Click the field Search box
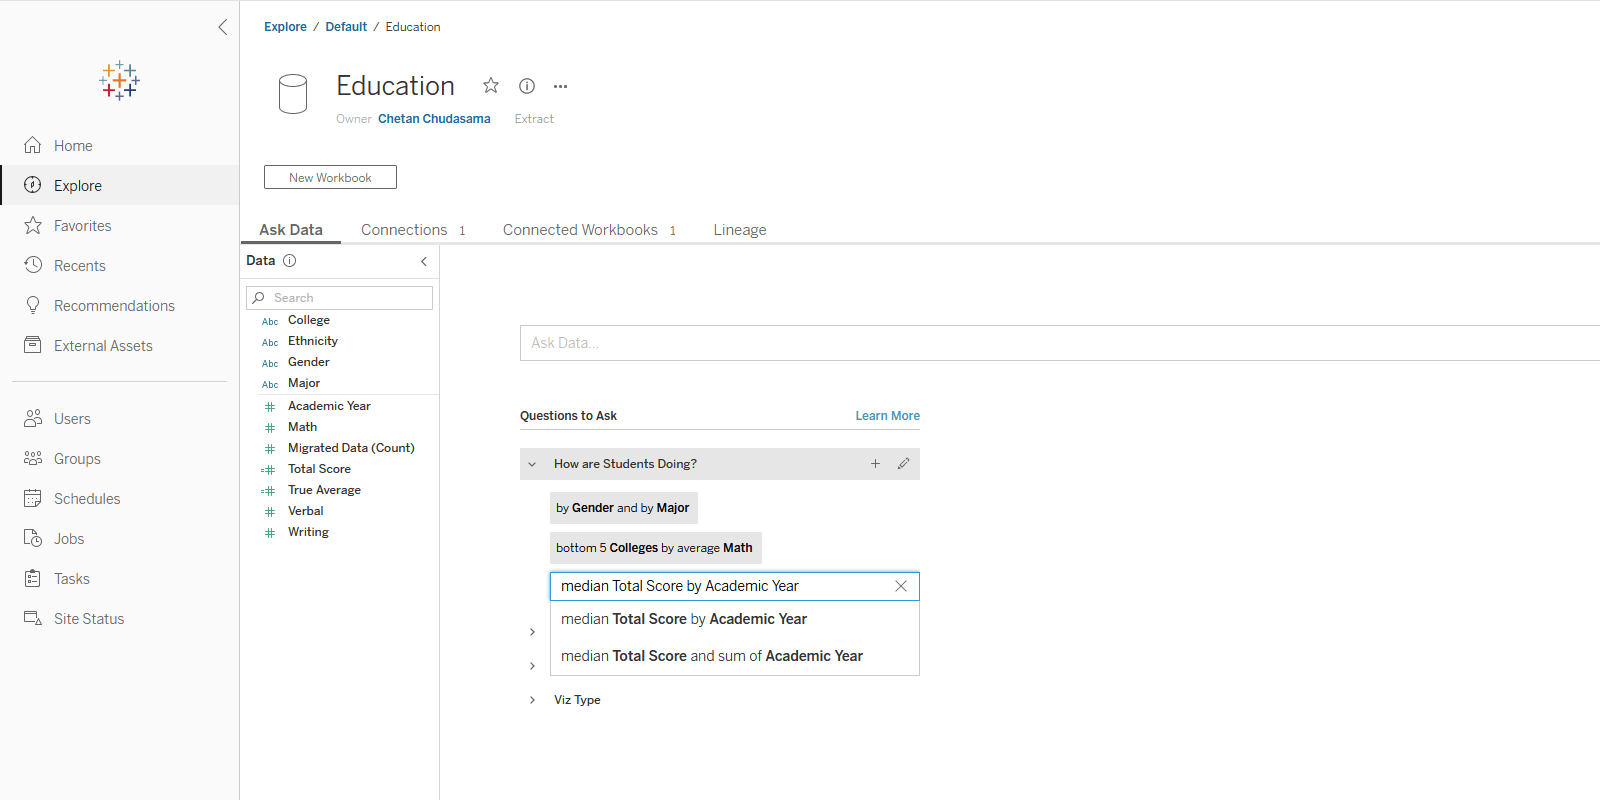 339,298
